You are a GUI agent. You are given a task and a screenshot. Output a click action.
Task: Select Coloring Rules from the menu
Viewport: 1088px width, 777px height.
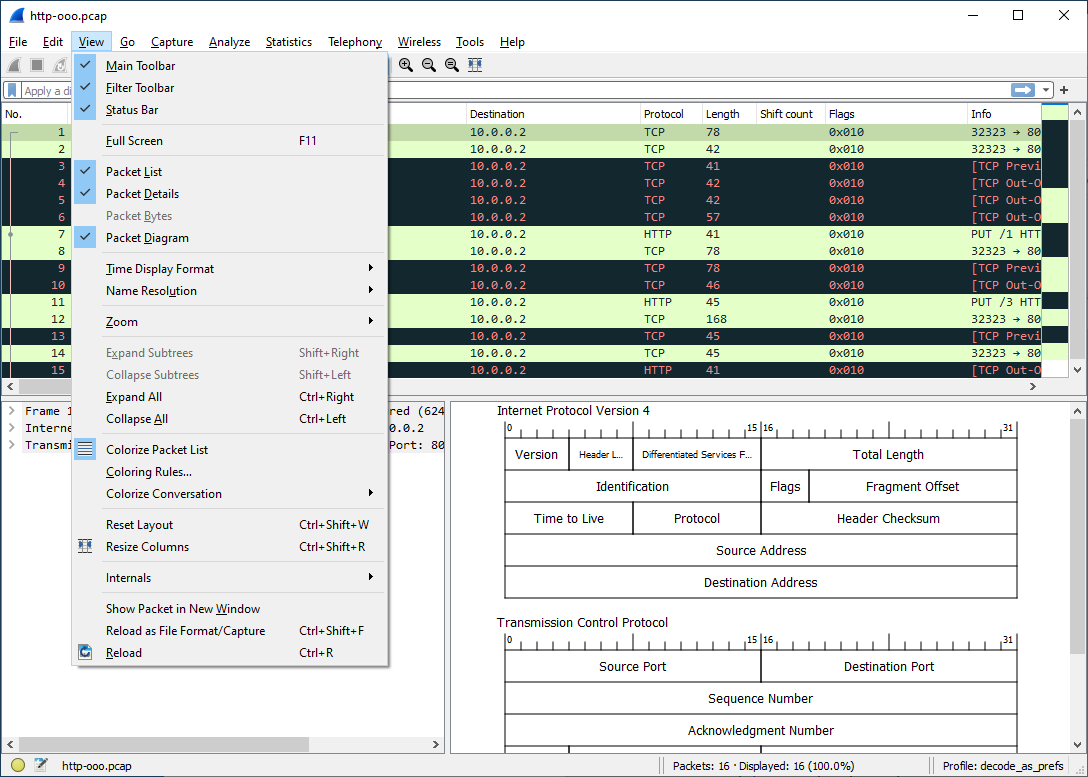click(148, 472)
